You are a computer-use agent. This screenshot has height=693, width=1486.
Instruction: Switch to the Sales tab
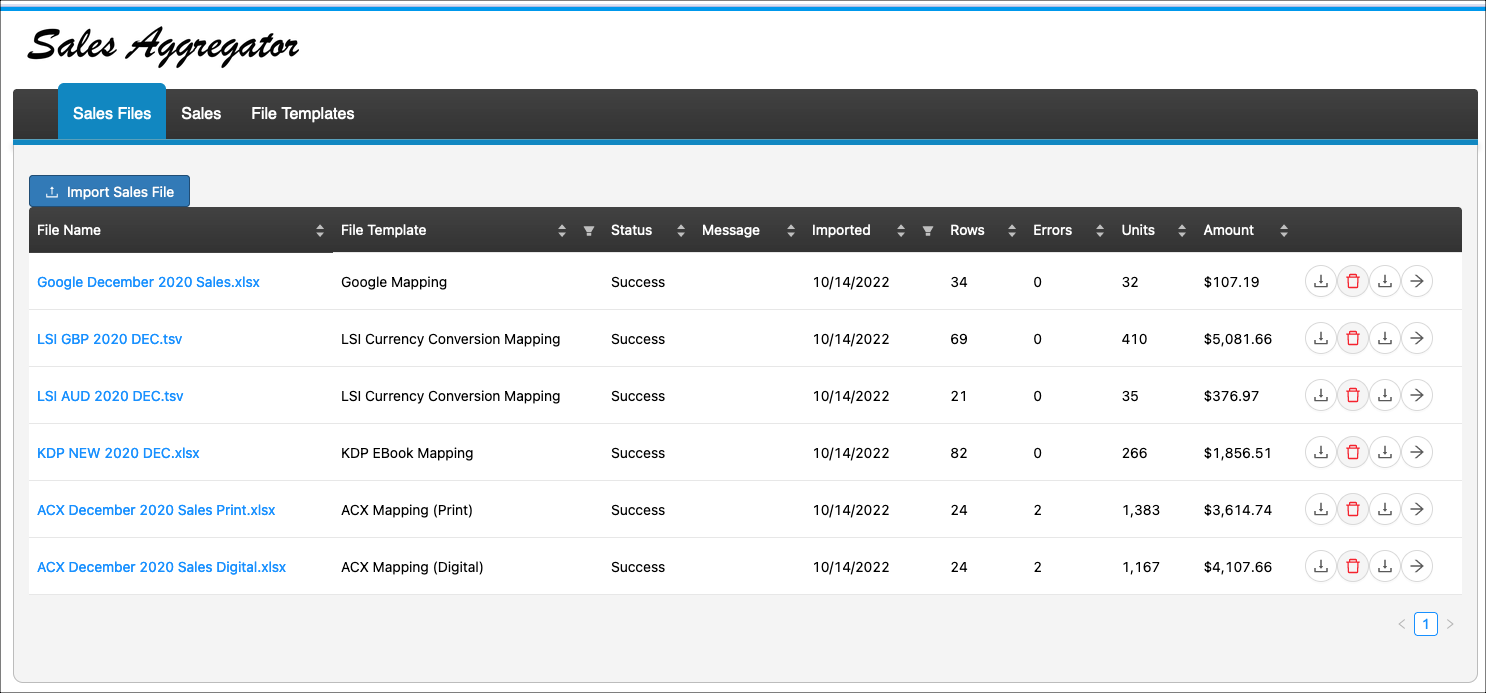[201, 113]
